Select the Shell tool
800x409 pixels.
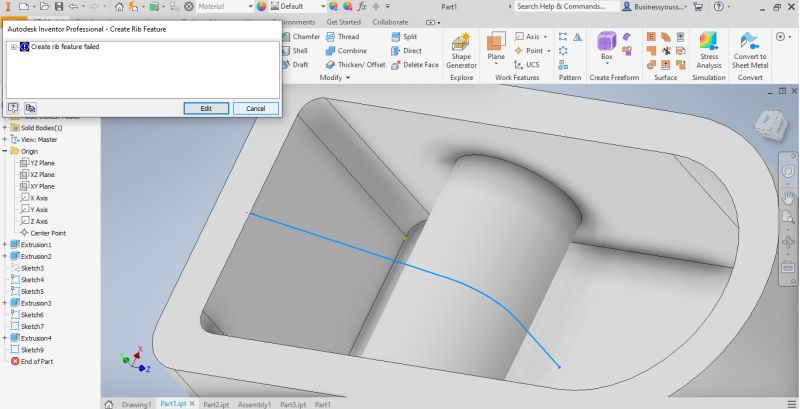point(295,50)
